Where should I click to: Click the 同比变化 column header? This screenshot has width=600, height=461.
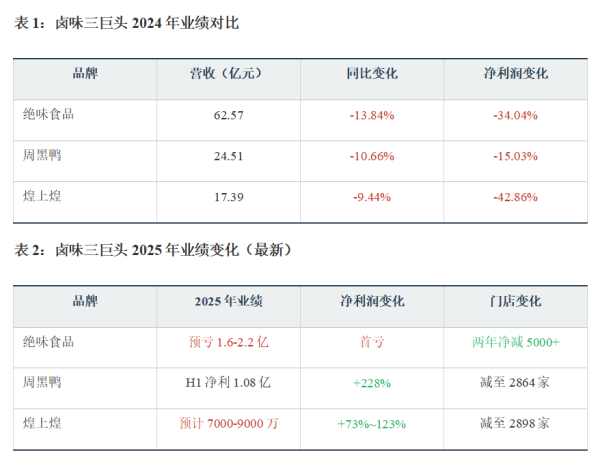point(372,74)
